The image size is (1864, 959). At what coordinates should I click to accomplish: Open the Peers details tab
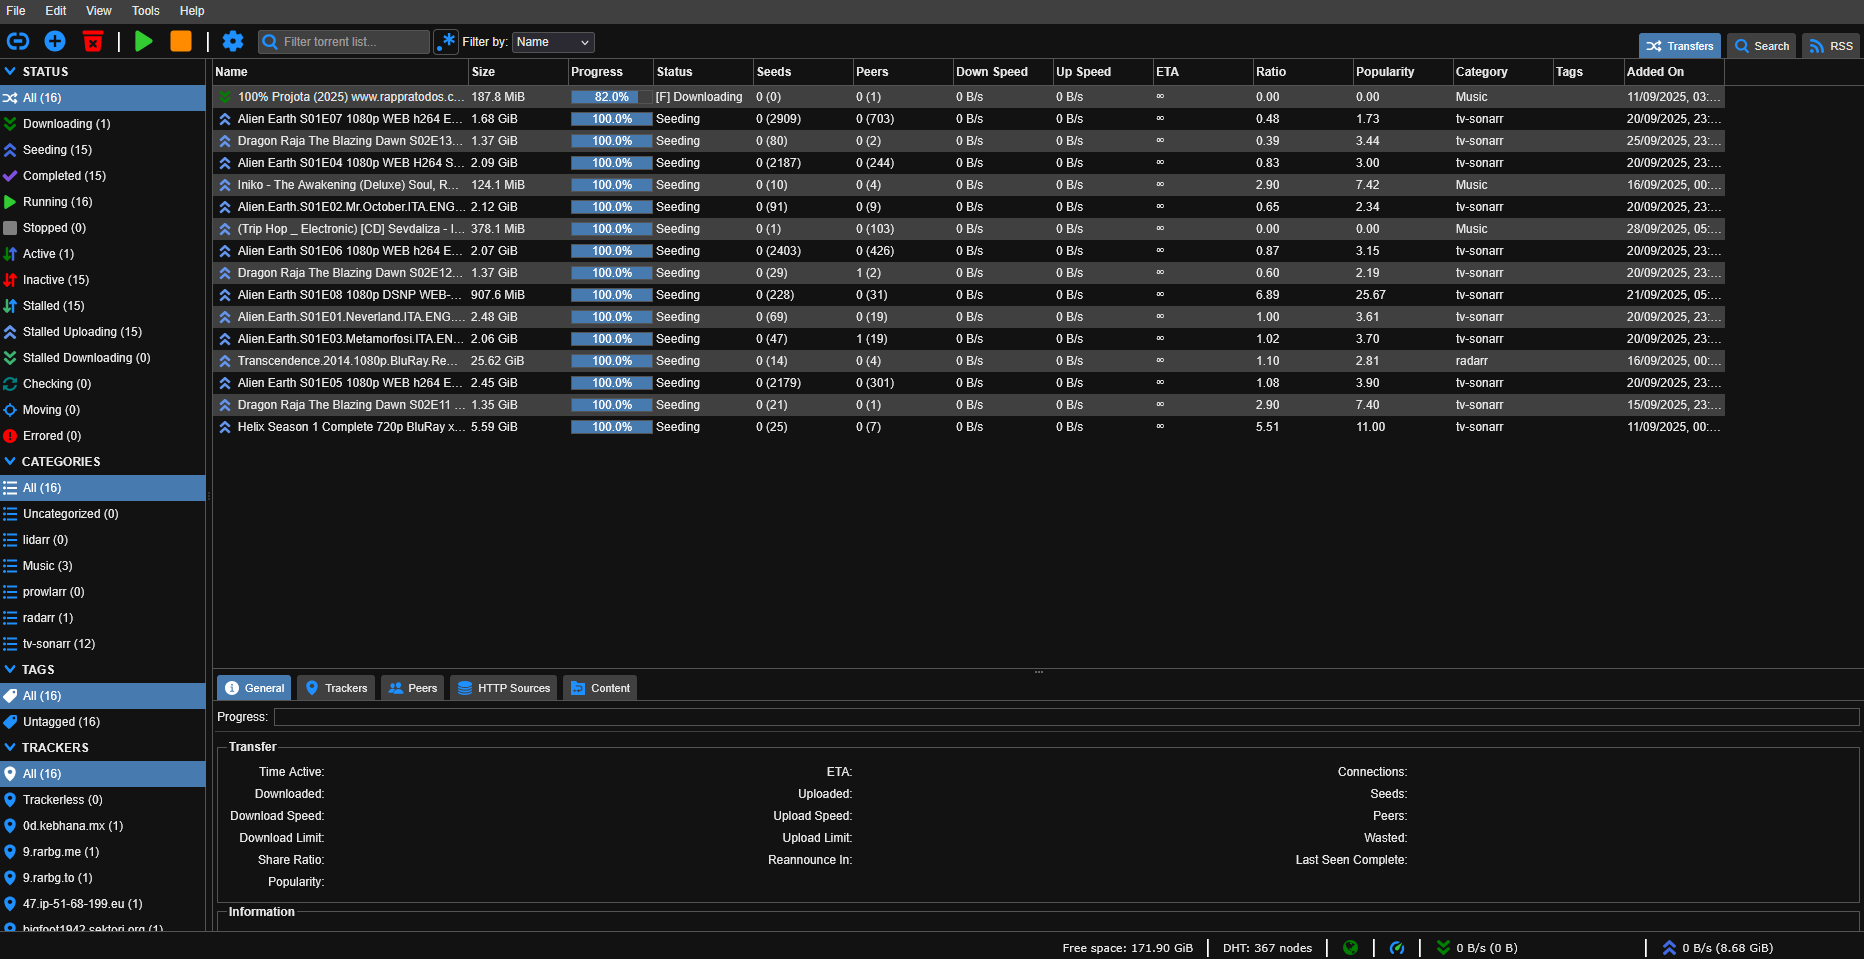coord(413,688)
